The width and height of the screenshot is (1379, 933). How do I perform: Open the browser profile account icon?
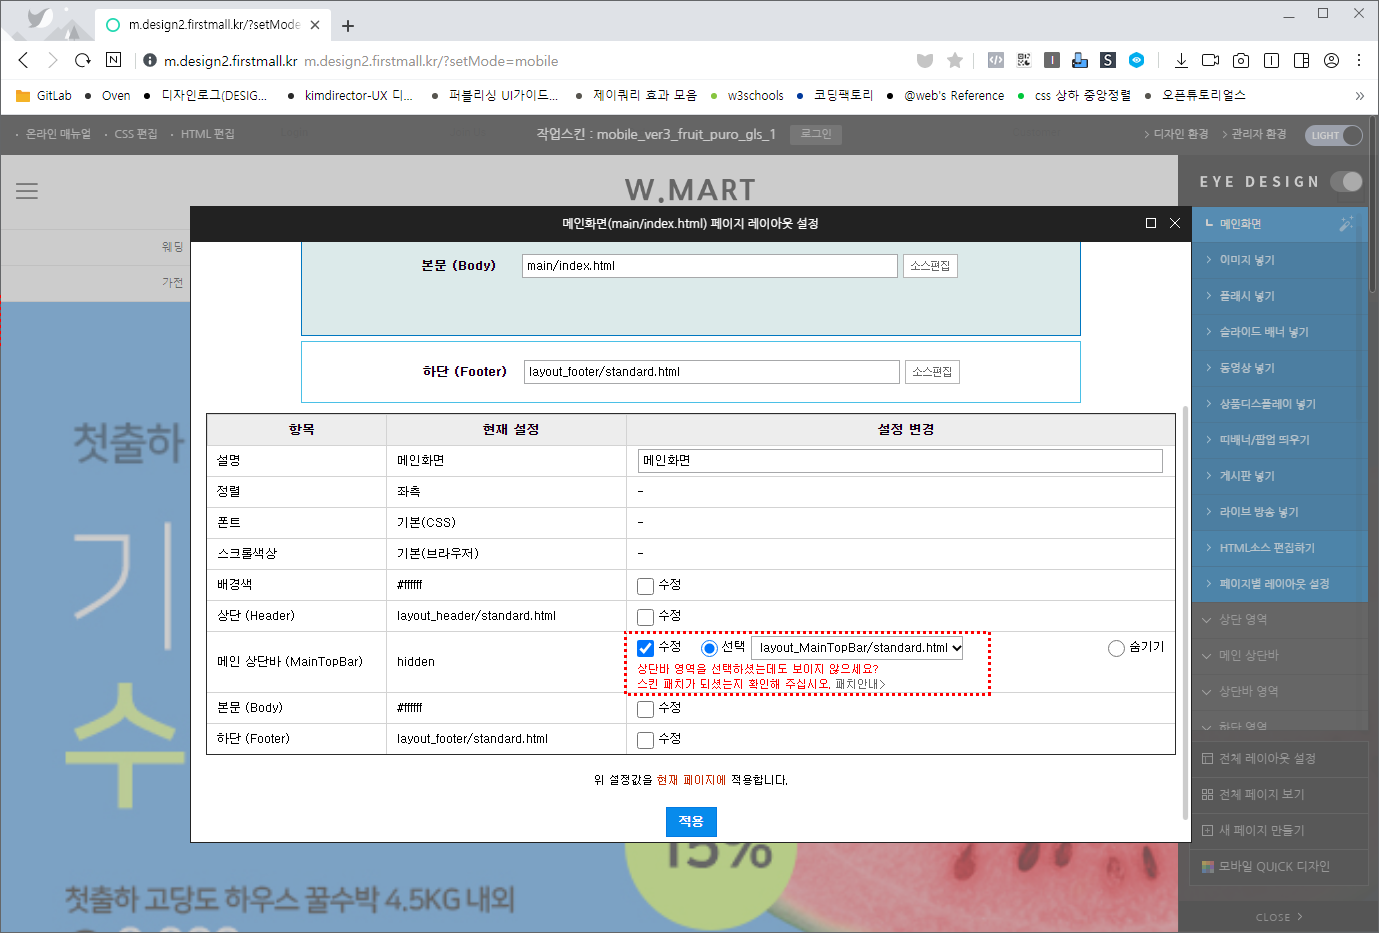tap(1331, 60)
